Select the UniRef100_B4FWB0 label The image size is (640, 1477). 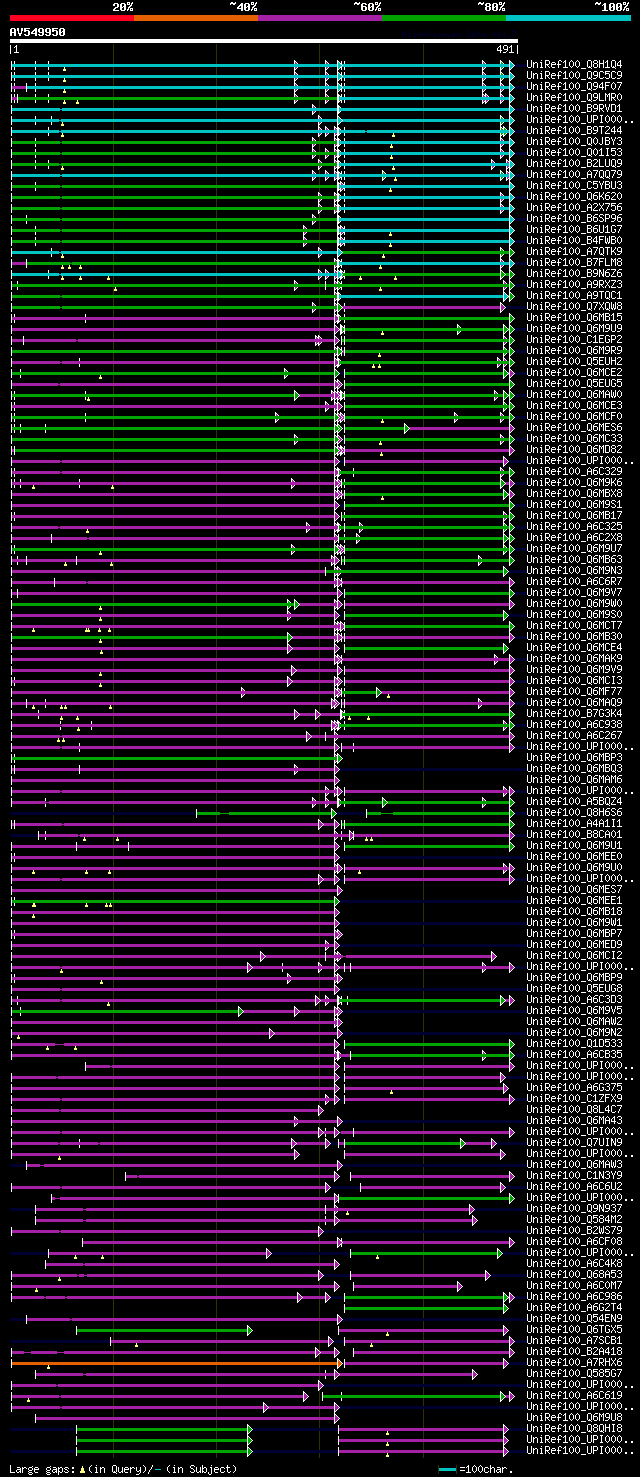click(574, 240)
